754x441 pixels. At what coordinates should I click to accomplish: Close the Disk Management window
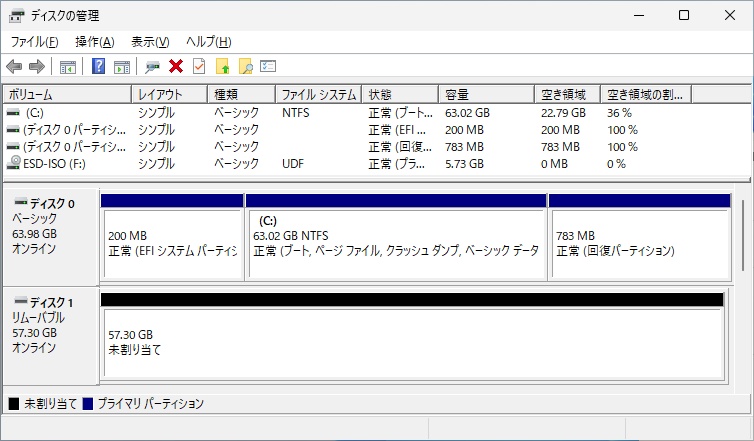tap(729, 15)
